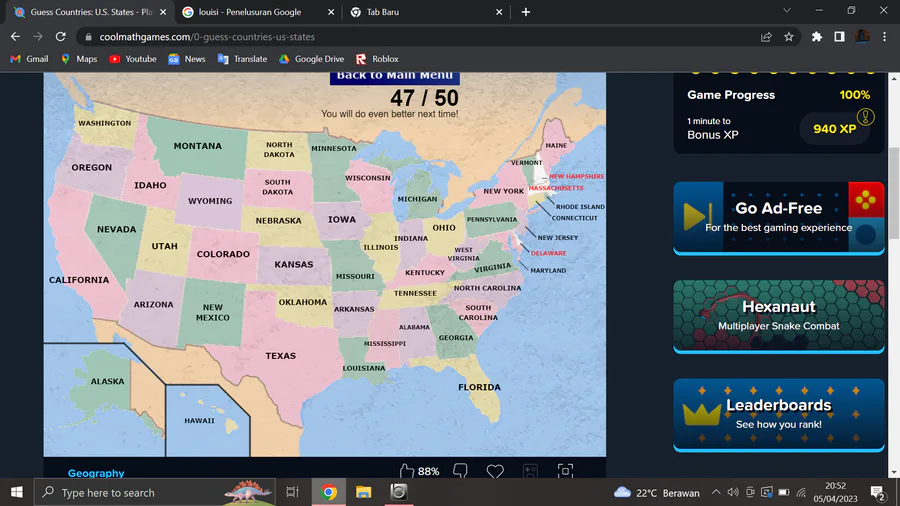The image size is (900, 506).
Task: Open the notification center icon
Action: point(878,492)
